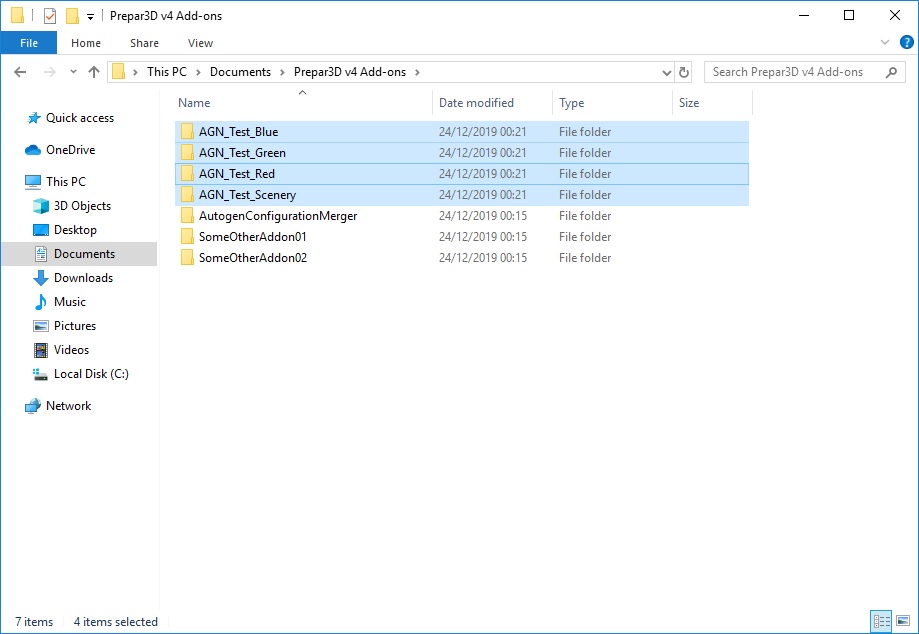Select the AutogenConfigurationMerger folder

tap(277, 216)
